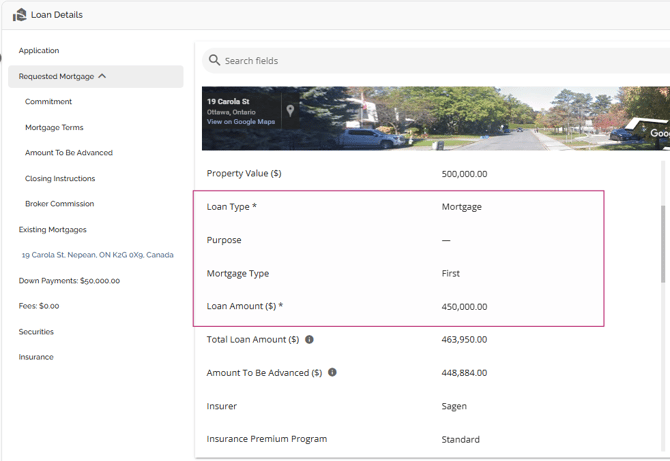This screenshot has width=670, height=461.
Task: Click the search magnifier icon
Action: point(214,61)
